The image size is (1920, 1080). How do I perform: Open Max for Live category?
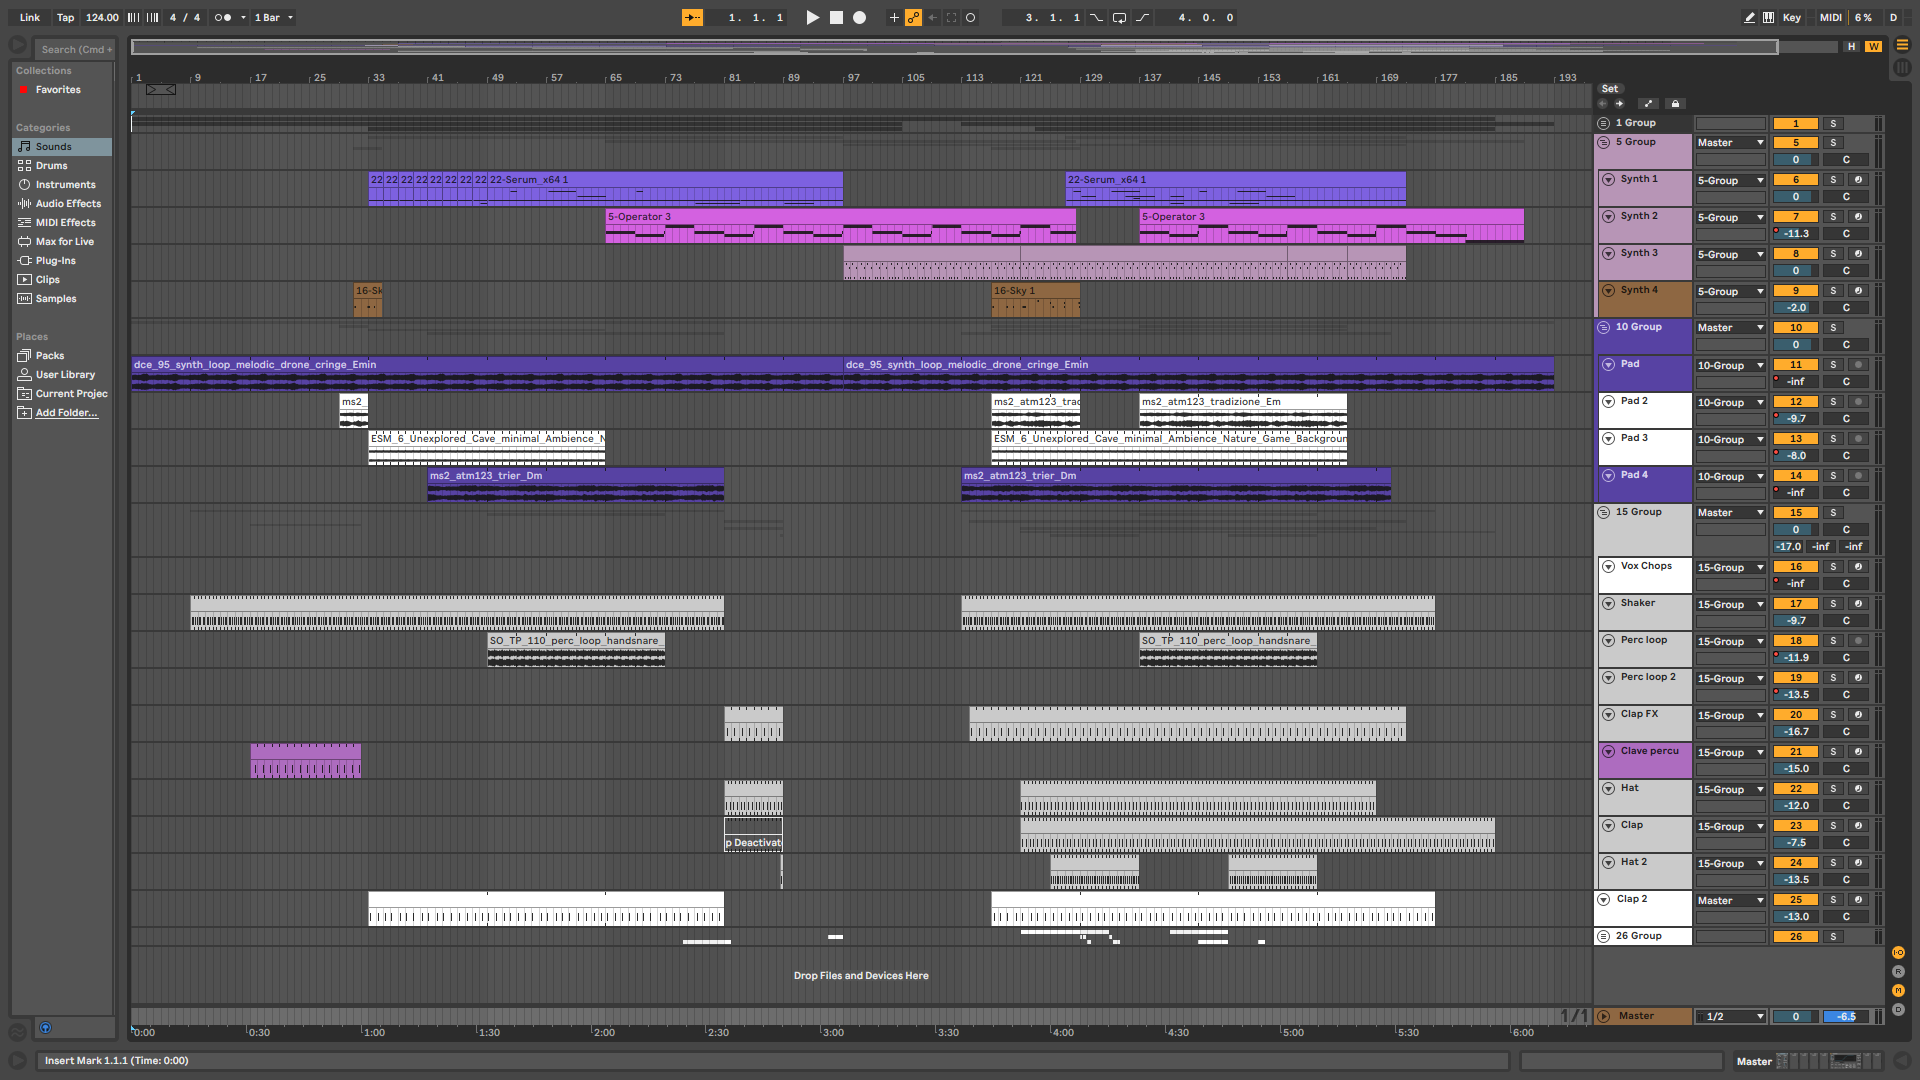pos(62,242)
